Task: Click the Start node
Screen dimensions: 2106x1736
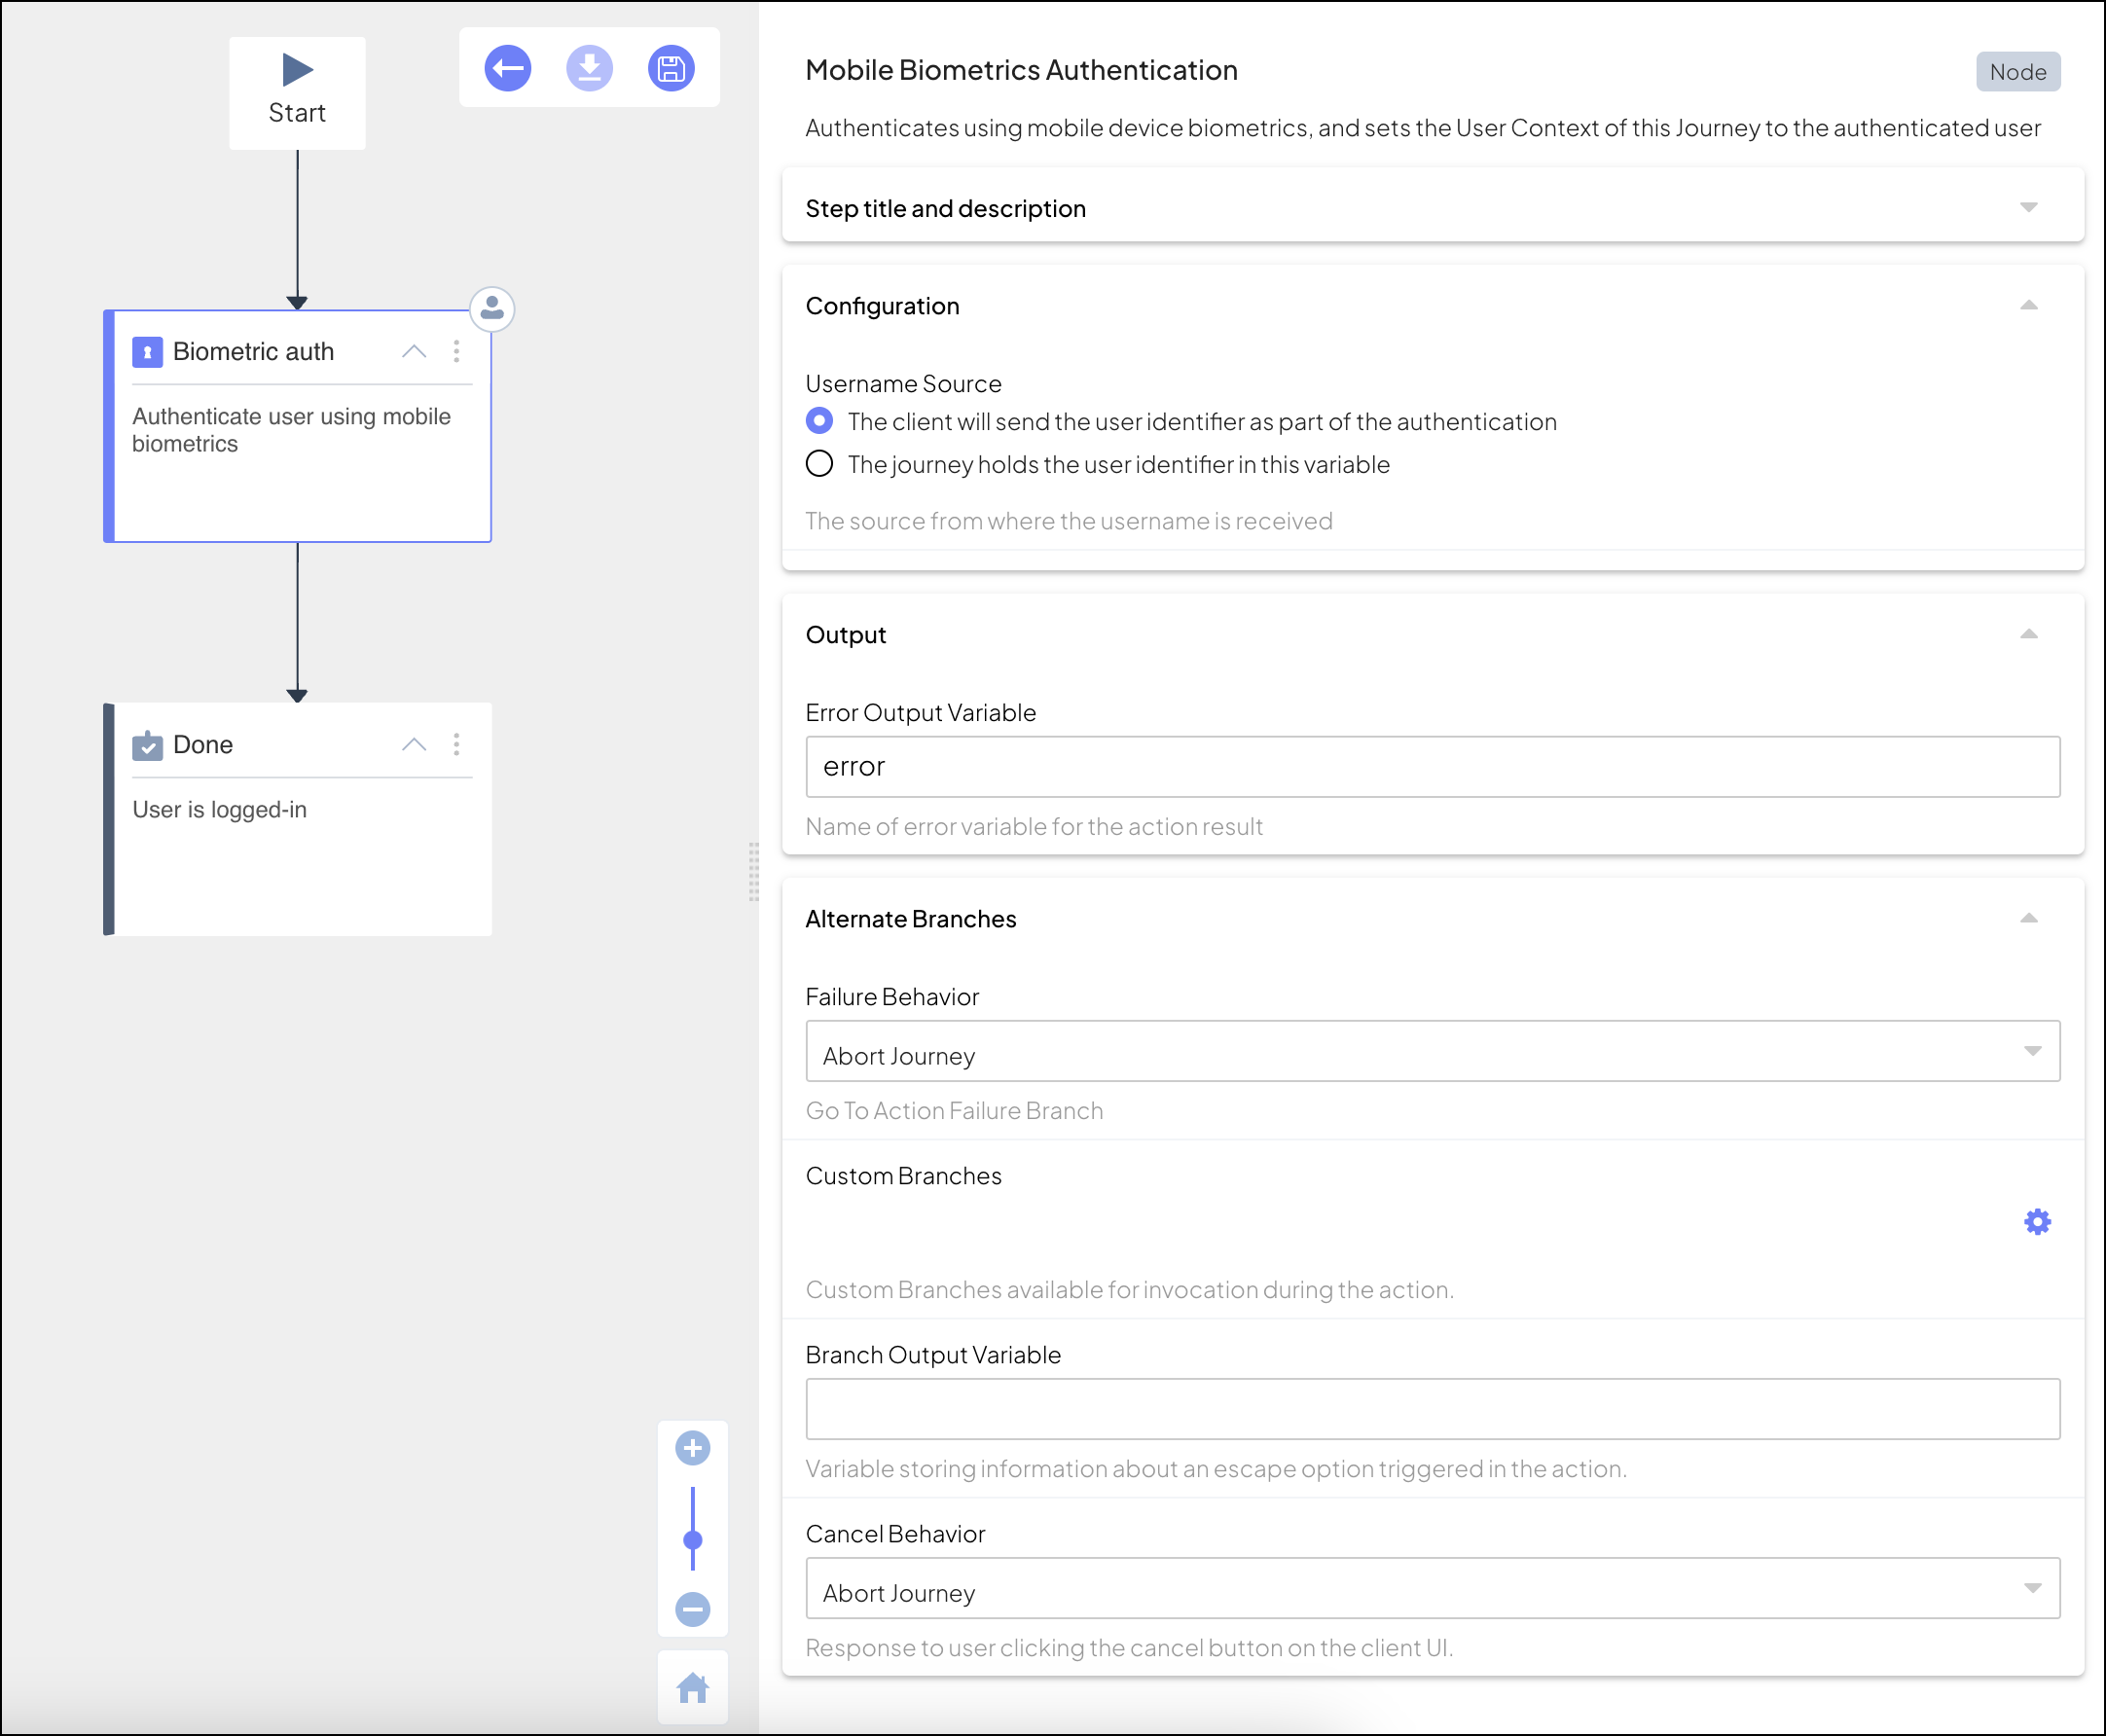Action: (x=297, y=92)
